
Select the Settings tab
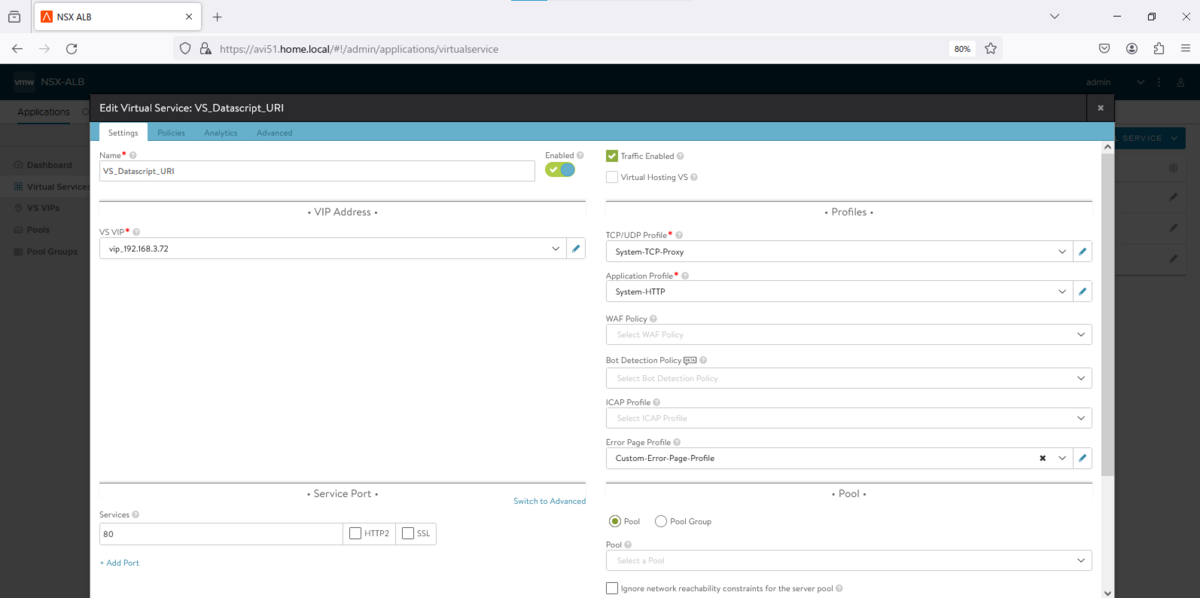[123, 133]
